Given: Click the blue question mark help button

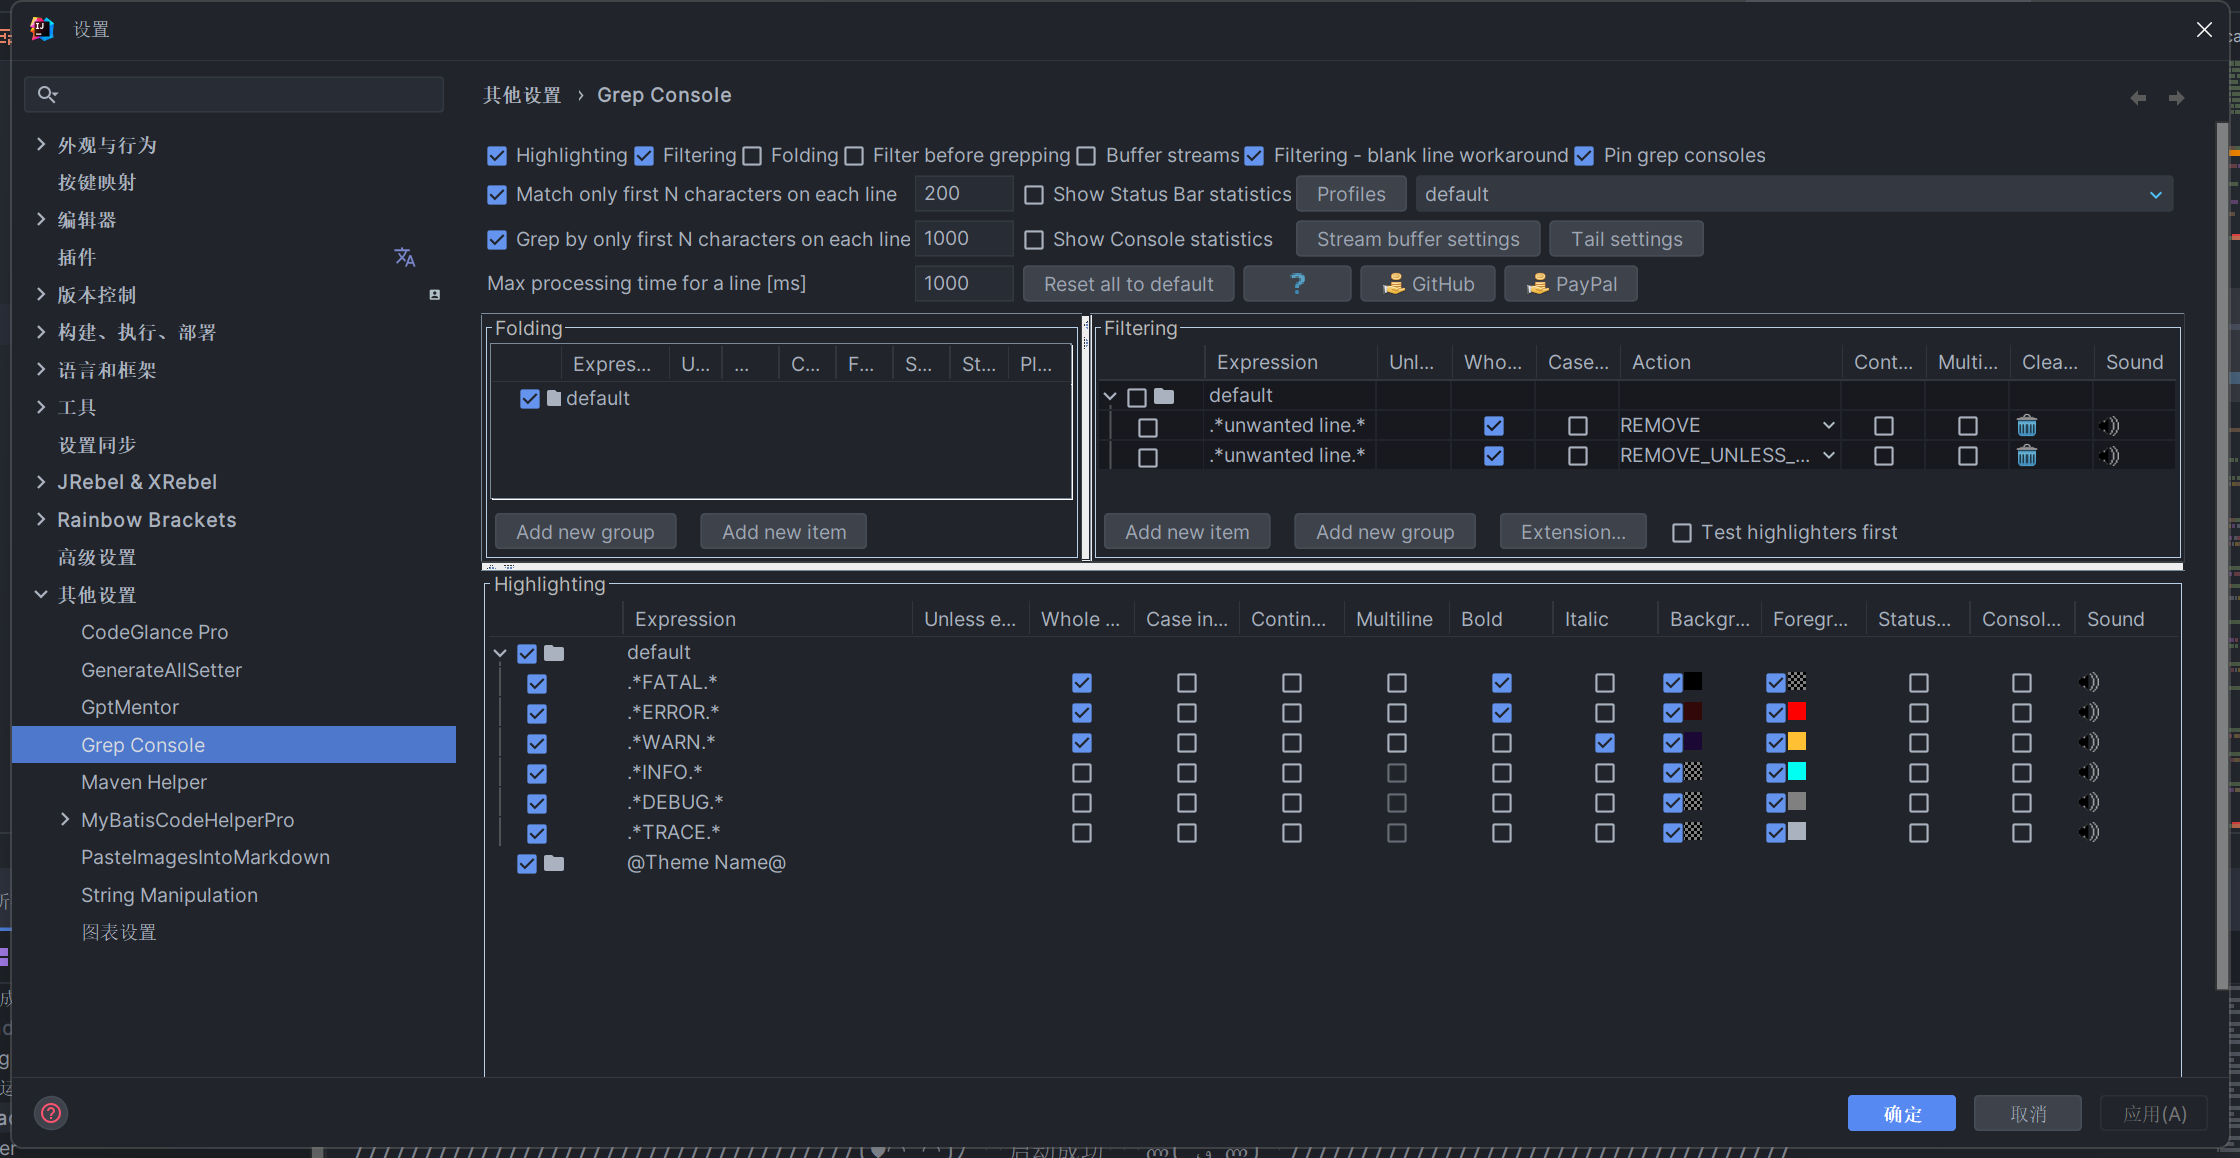Looking at the screenshot, I should point(1297,284).
